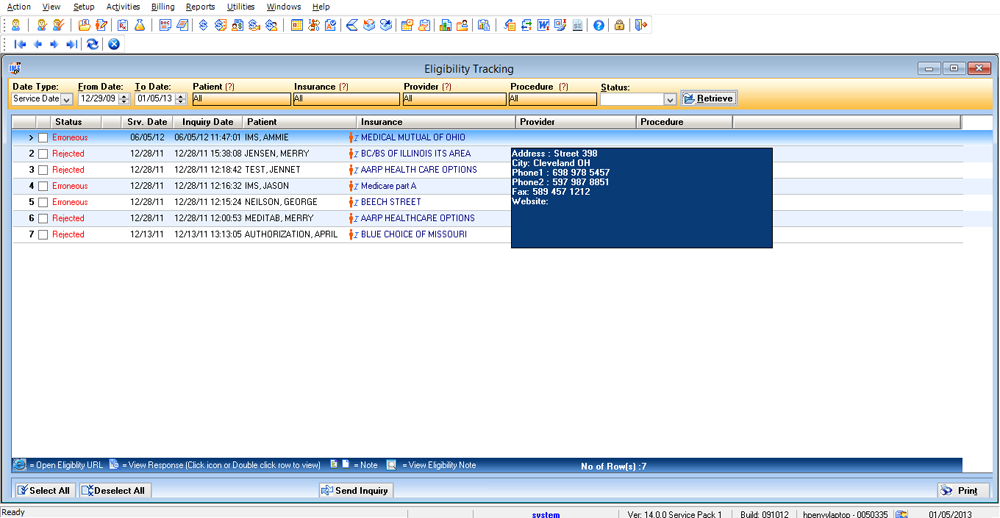Click the scheduler calendar grid icon
The image size is (1000, 518).
pyautogui.click(x=297, y=26)
